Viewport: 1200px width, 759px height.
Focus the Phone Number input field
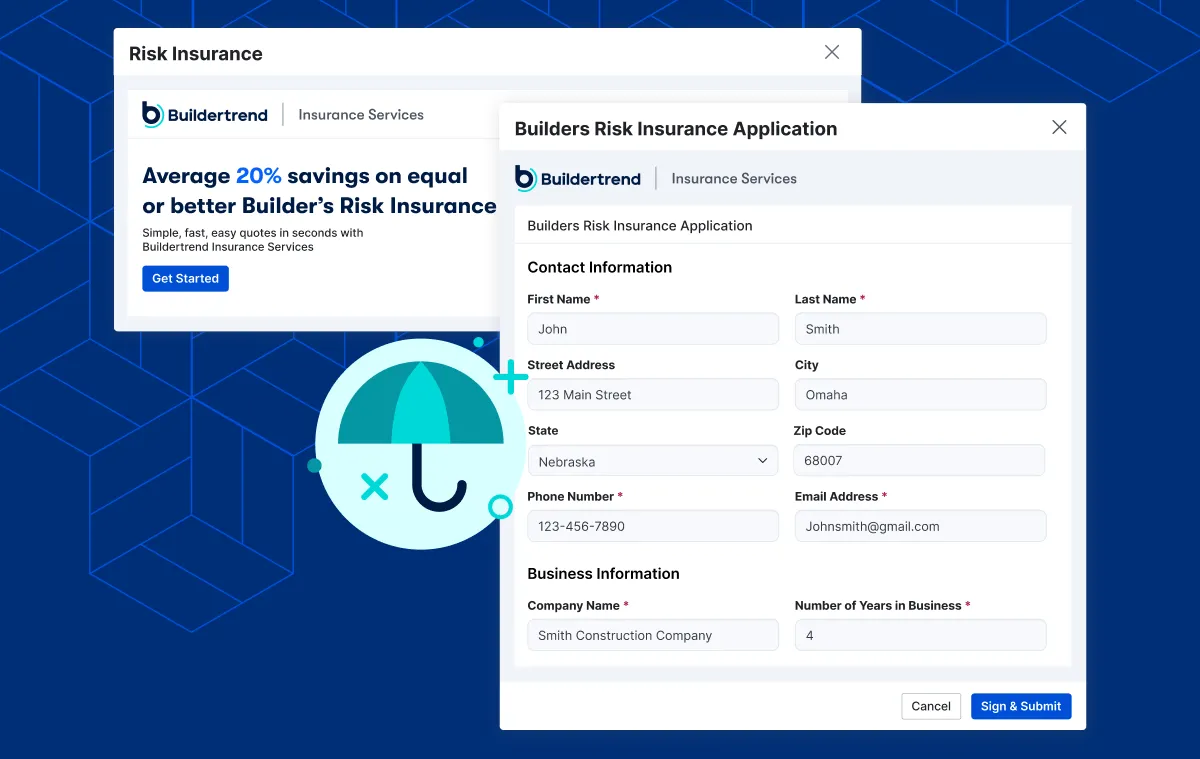point(653,526)
